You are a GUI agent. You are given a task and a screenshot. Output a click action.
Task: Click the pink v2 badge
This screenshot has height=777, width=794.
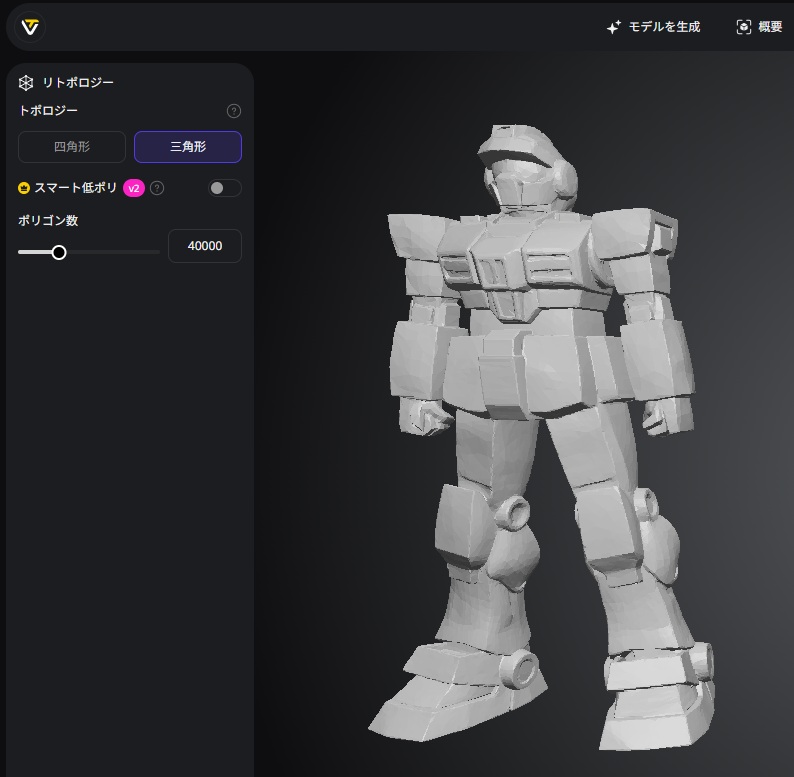[134, 188]
